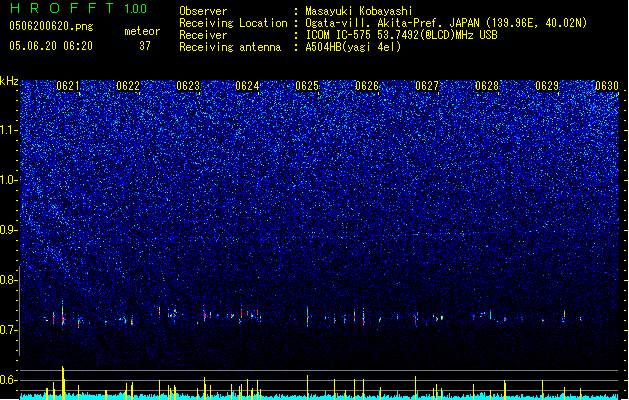Image resolution: width=629 pixels, height=400 pixels.
Task: Click the 0628 time marker
Action: click(x=487, y=86)
